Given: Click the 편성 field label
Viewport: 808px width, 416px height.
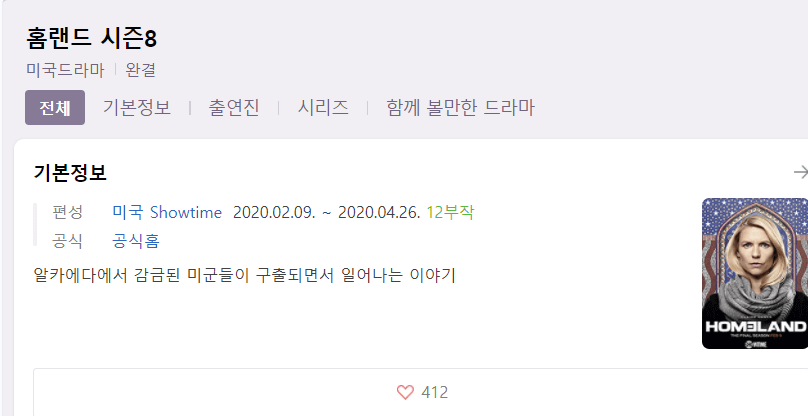Looking at the screenshot, I should pos(68,212).
